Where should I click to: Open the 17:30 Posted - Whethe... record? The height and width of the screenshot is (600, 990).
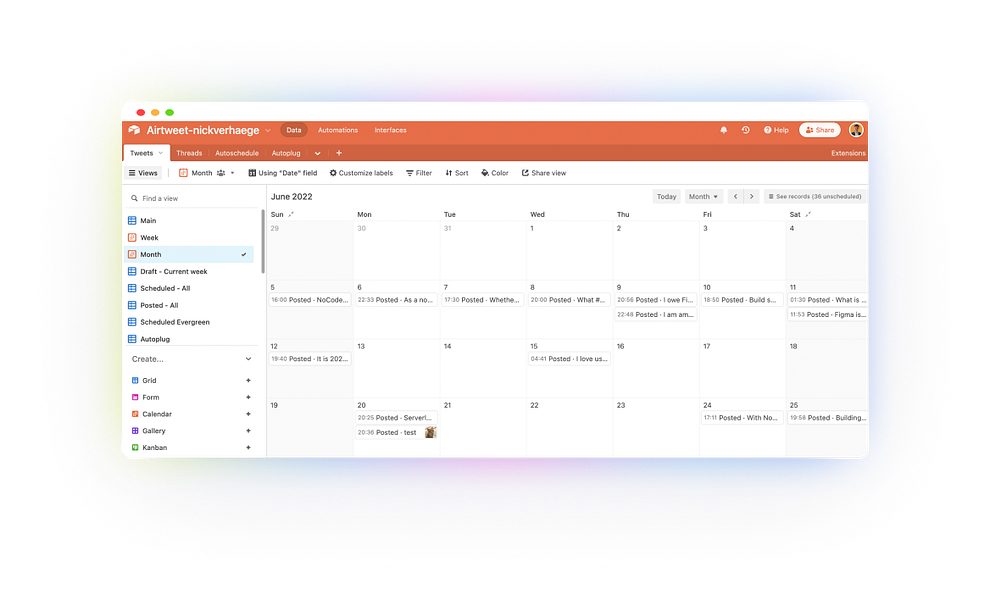coord(483,300)
